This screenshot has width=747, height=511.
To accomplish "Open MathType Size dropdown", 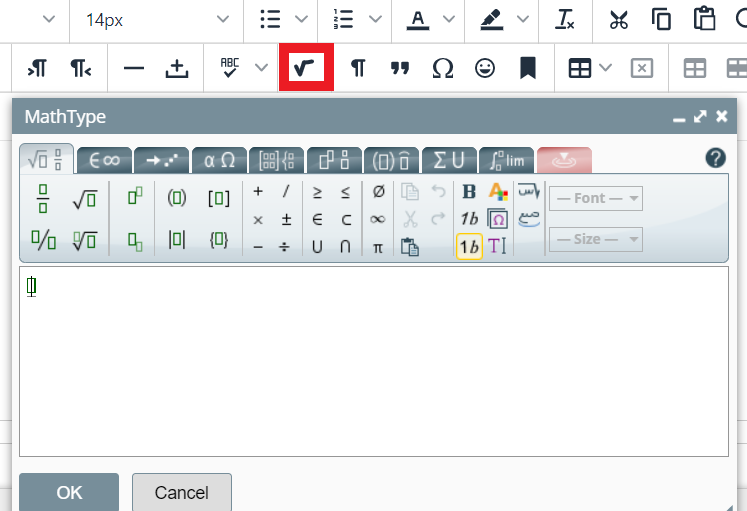I will pyautogui.click(x=596, y=239).
